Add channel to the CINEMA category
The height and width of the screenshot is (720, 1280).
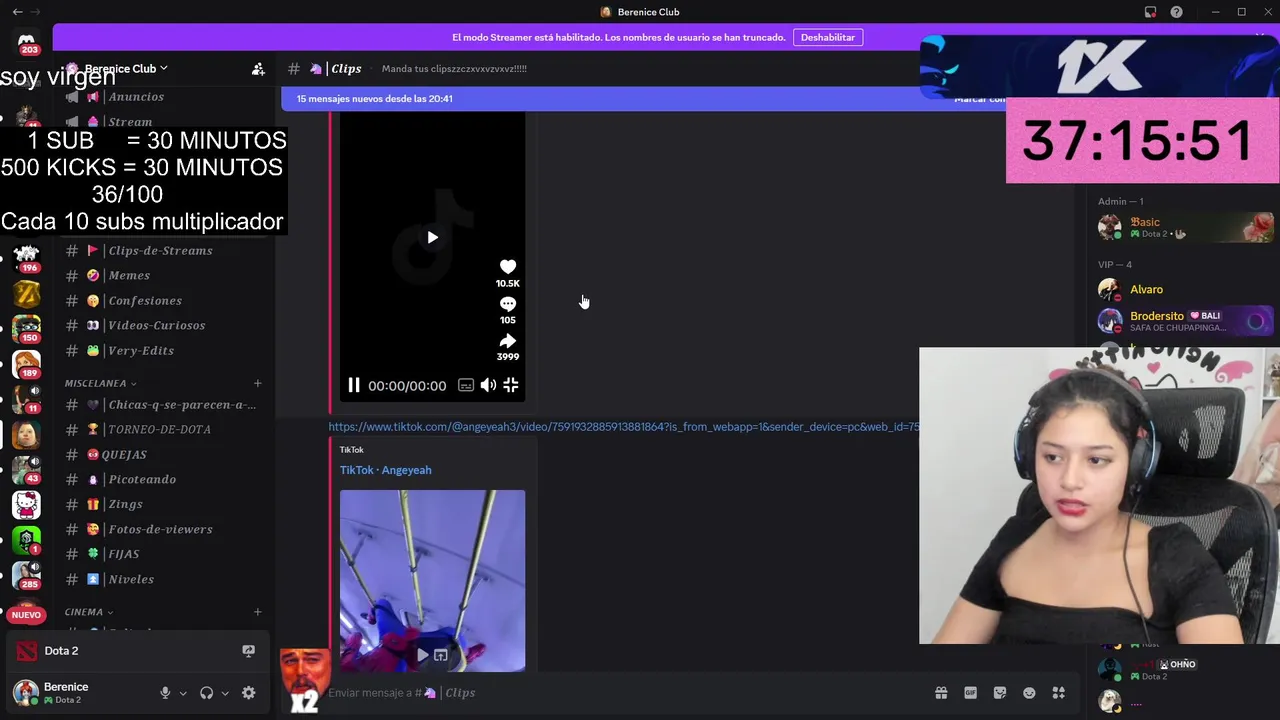[x=257, y=612]
